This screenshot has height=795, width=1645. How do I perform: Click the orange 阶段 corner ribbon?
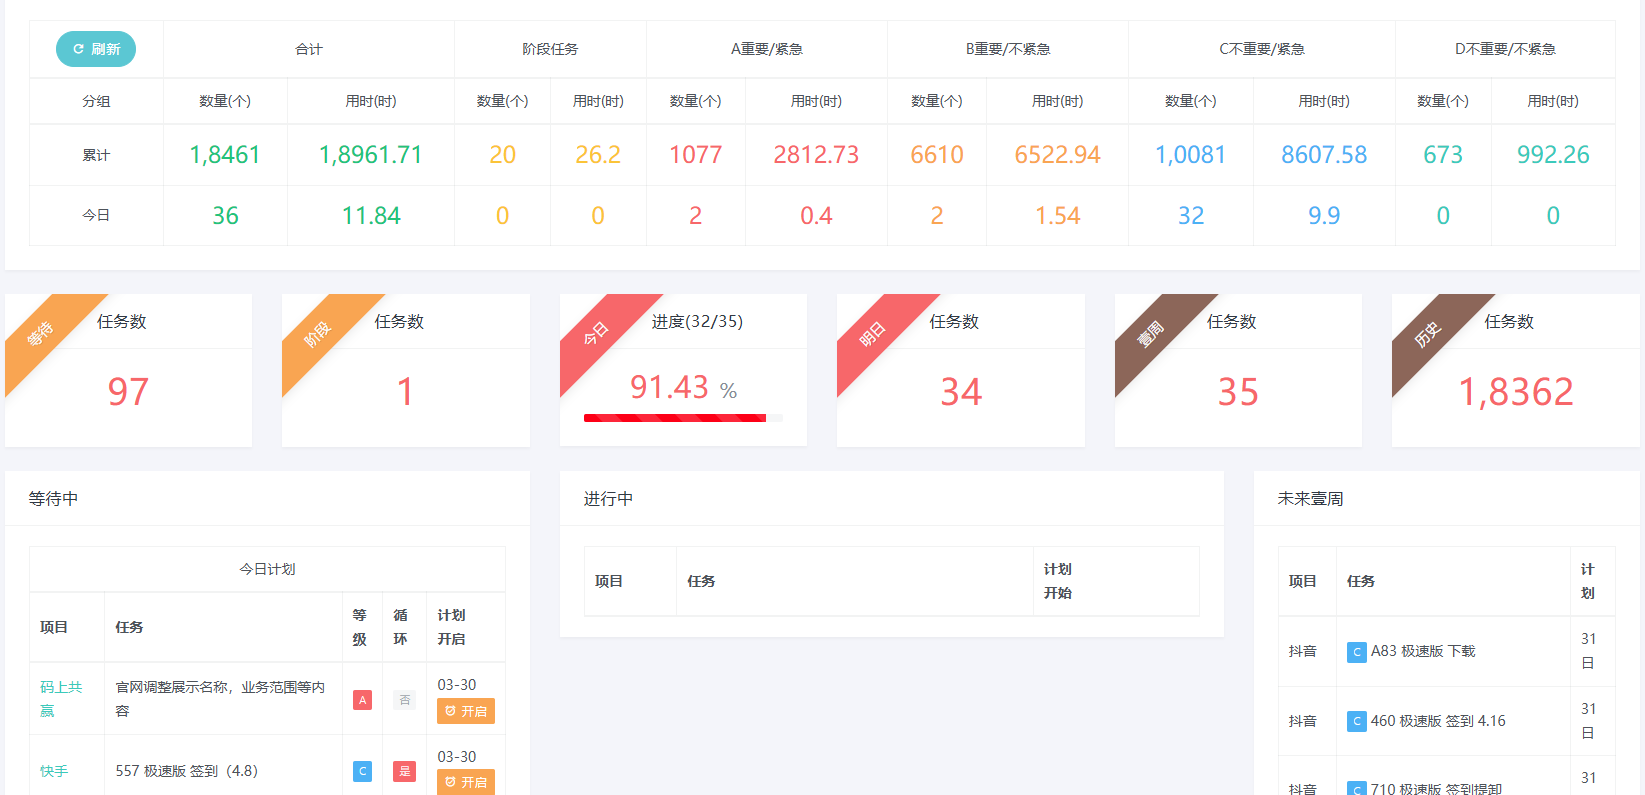[x=319, y=333]
